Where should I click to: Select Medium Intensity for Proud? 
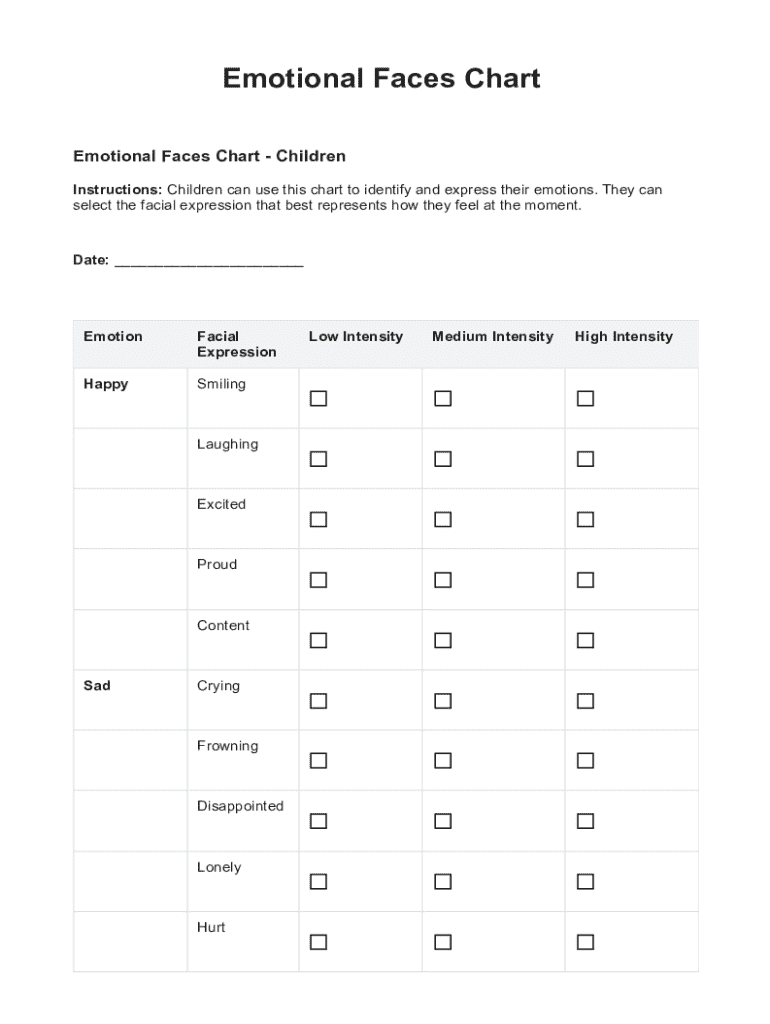[x=443, y=580]
